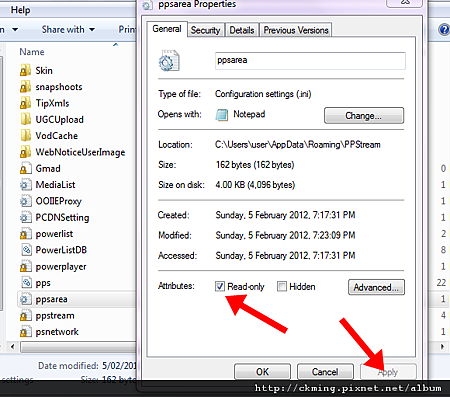Select the UGCUpload folder icon
Image resolution: width=450 pixels, height=397 pixels.
[x=25, y=119]
